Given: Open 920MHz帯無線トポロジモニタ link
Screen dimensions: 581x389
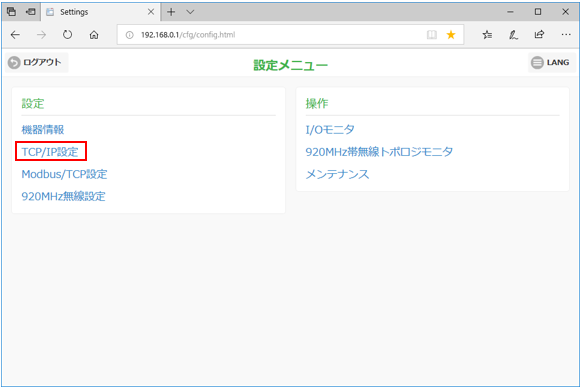Looking at the screenshot, I should [379, 152].
